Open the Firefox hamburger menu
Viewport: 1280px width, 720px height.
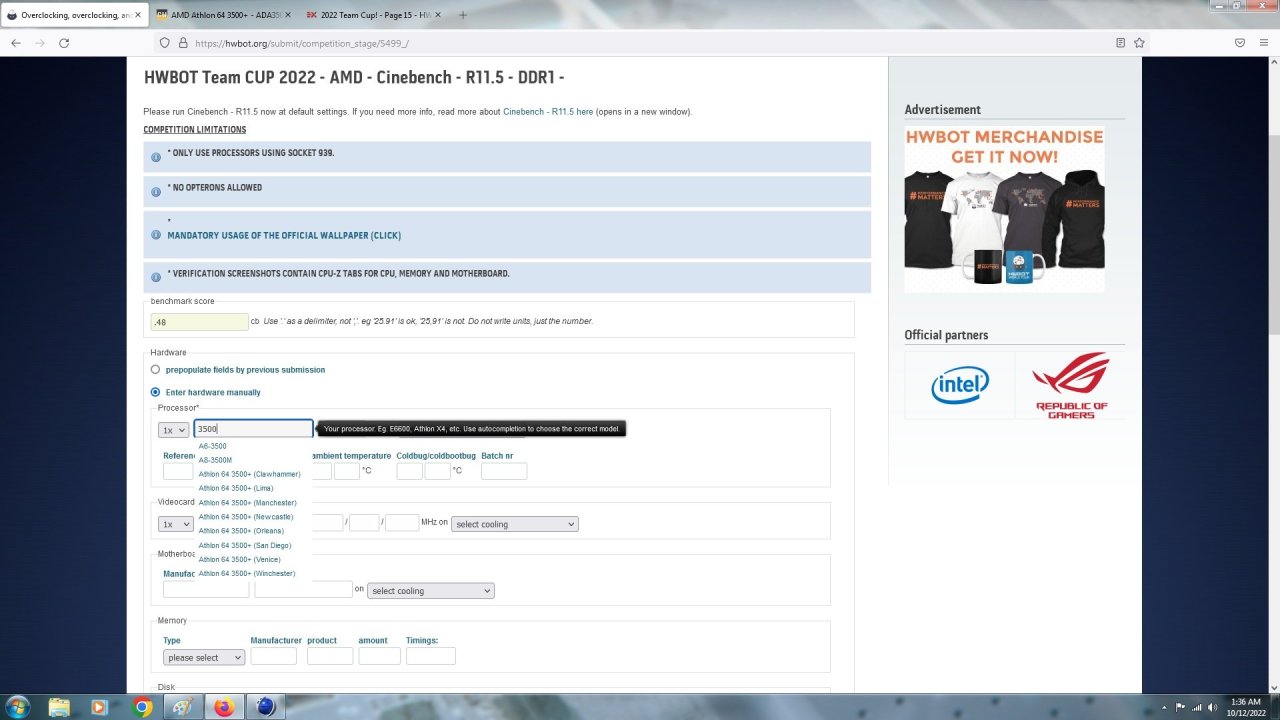point(1264,43)
